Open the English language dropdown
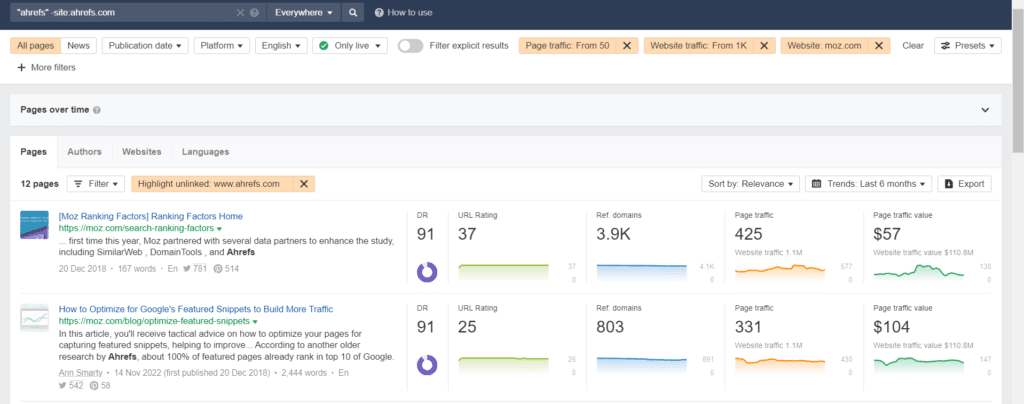The width and height of the screenshot is (1024, 404). [281, 46]
